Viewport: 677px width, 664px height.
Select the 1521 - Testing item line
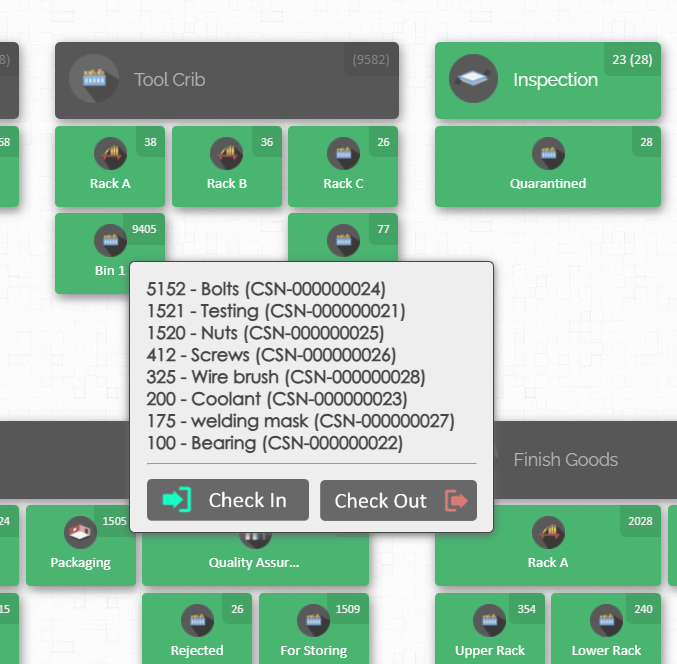(x=276, y=311)
